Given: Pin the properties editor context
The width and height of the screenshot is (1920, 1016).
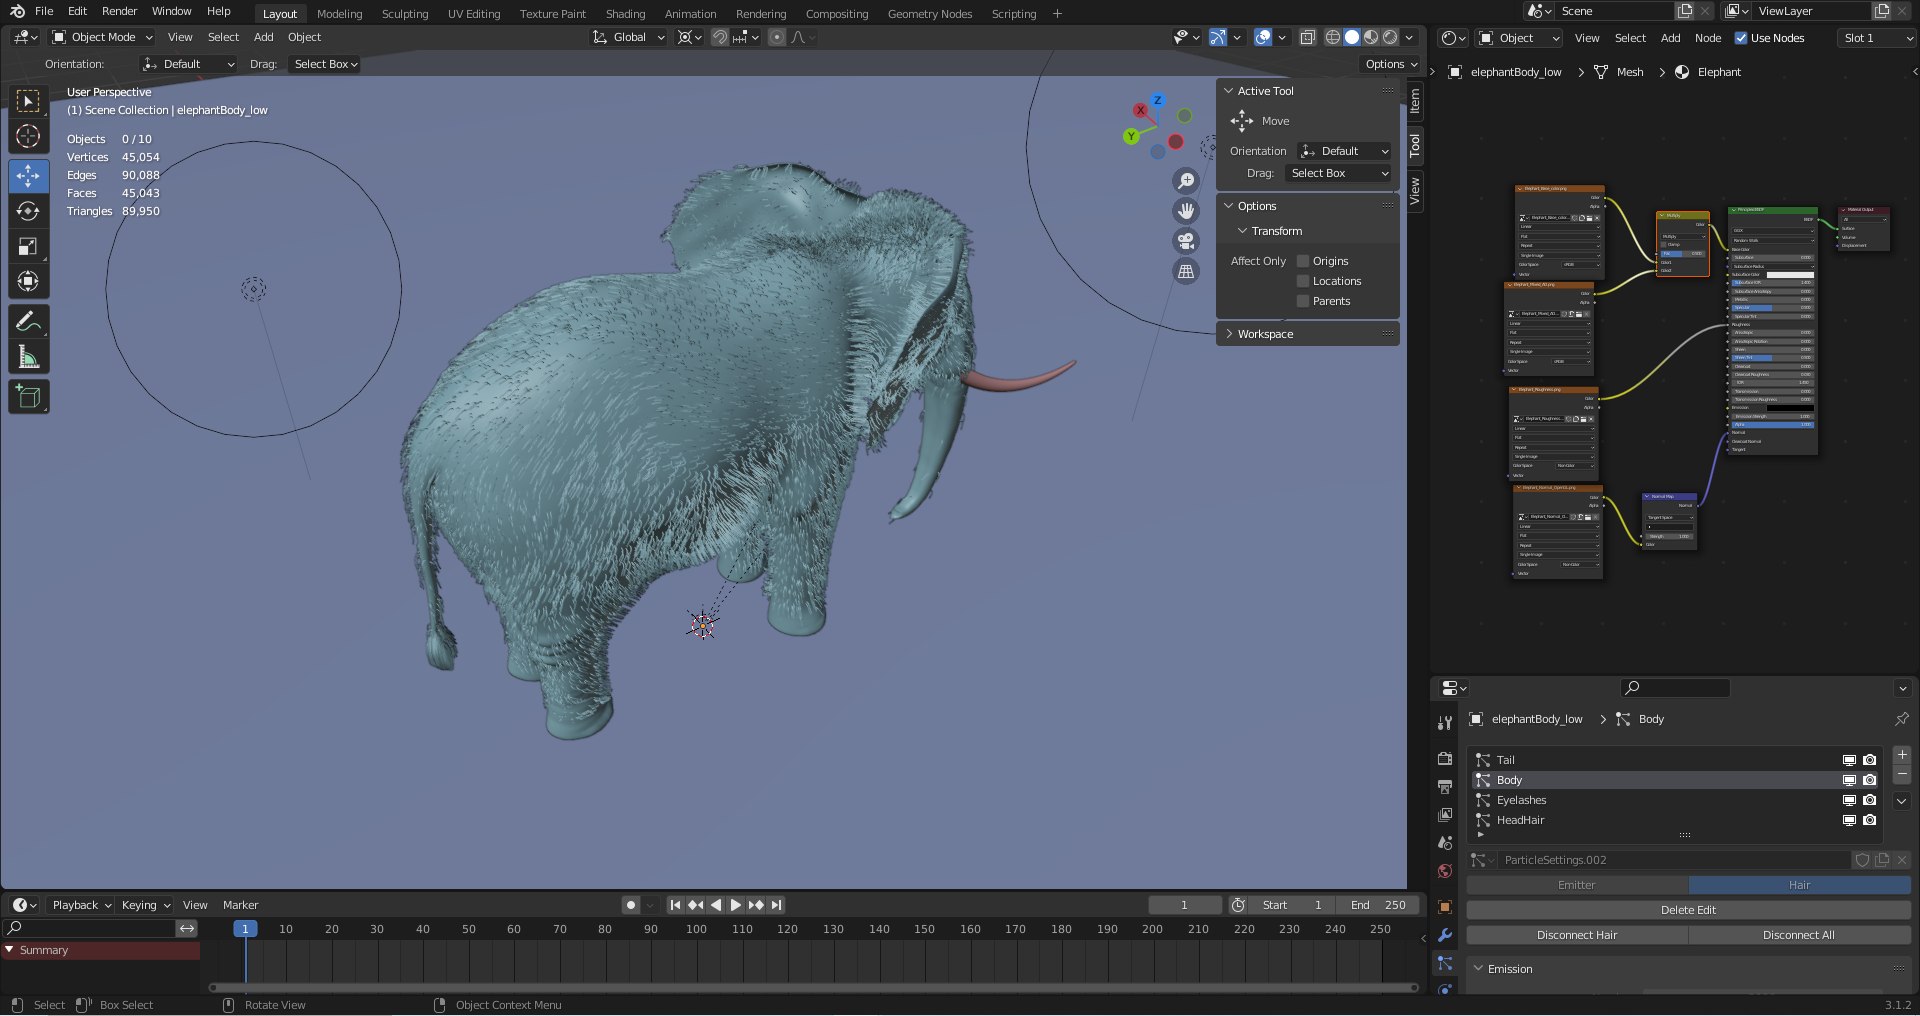Looking at the screenshot, I should [1902, 719].
